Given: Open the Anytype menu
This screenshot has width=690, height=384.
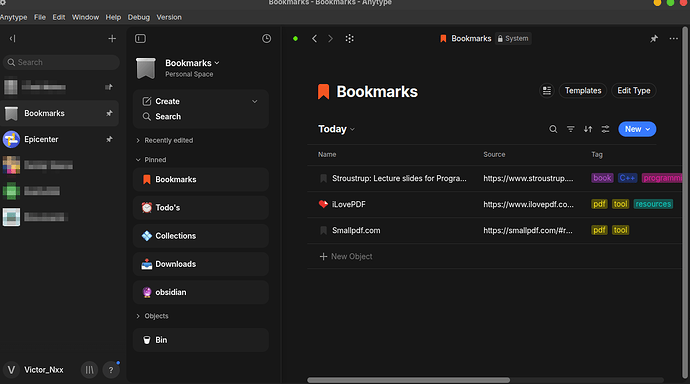Looking at the screenshot, I should tap(13, 17).
